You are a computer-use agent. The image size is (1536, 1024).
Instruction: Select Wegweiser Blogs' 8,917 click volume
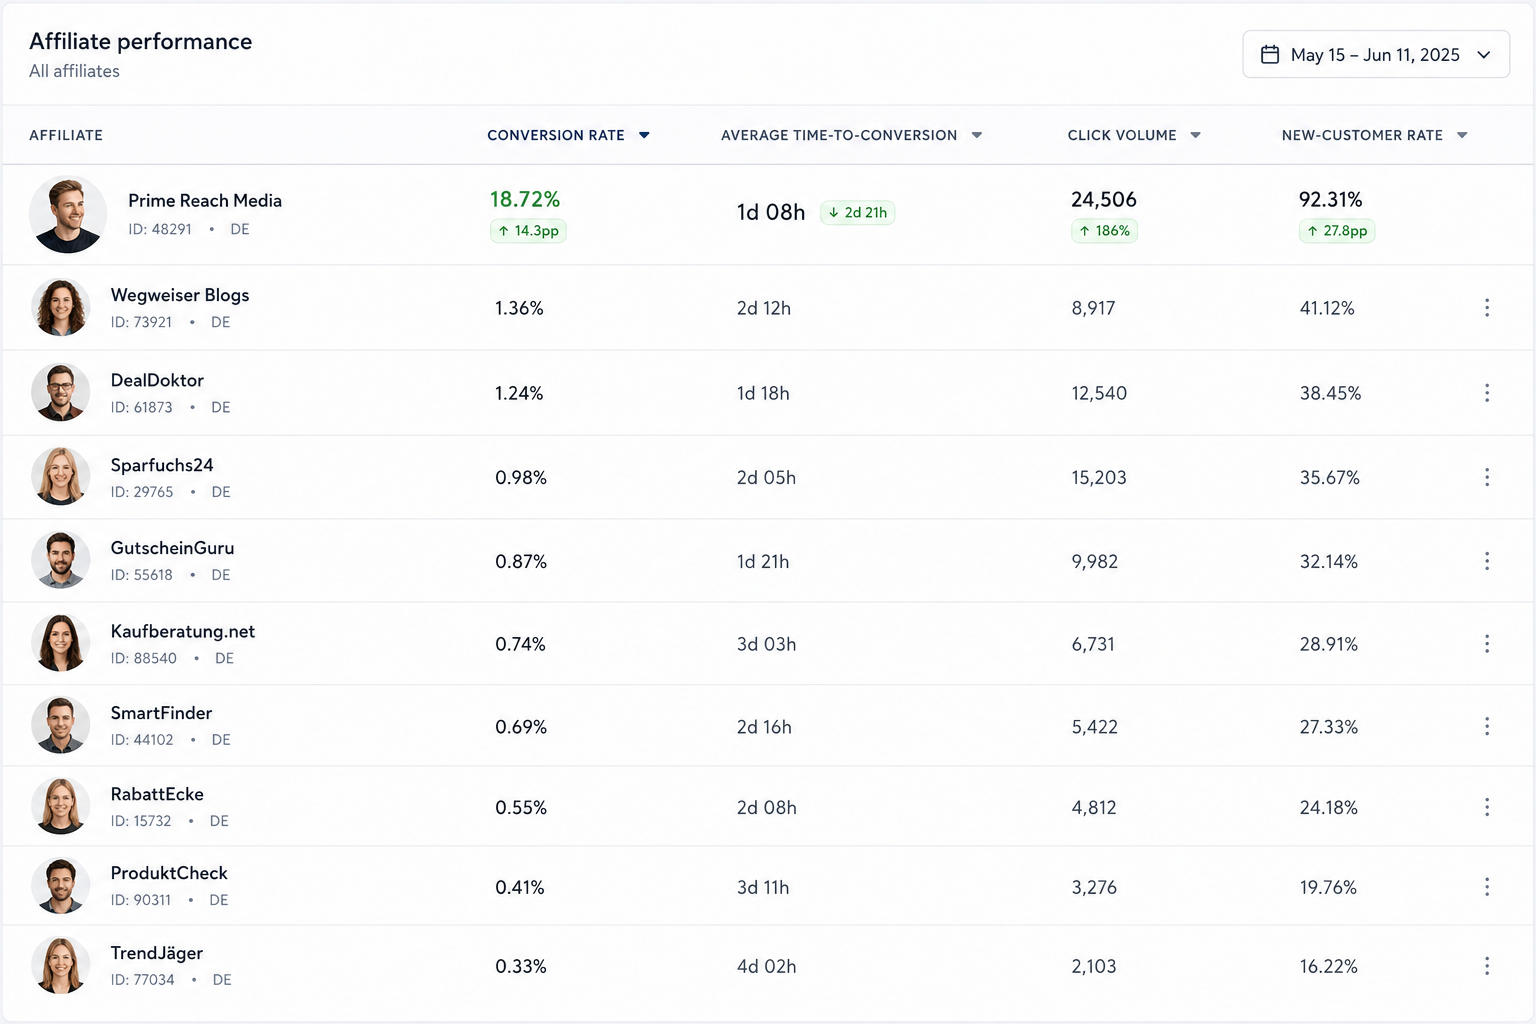[x=1093, y=308]
